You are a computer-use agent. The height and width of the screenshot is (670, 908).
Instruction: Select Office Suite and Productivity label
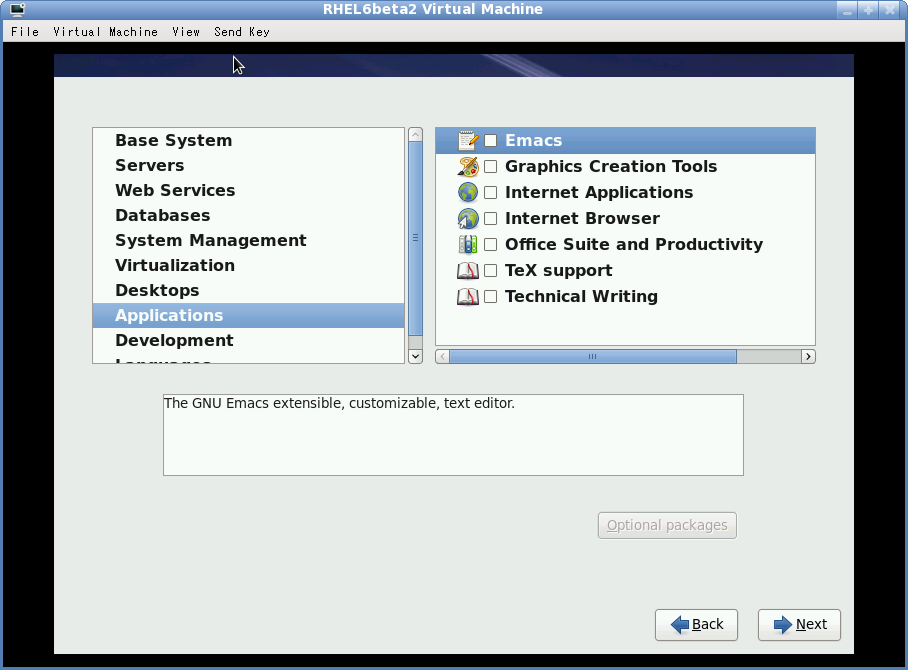[634, 244]
